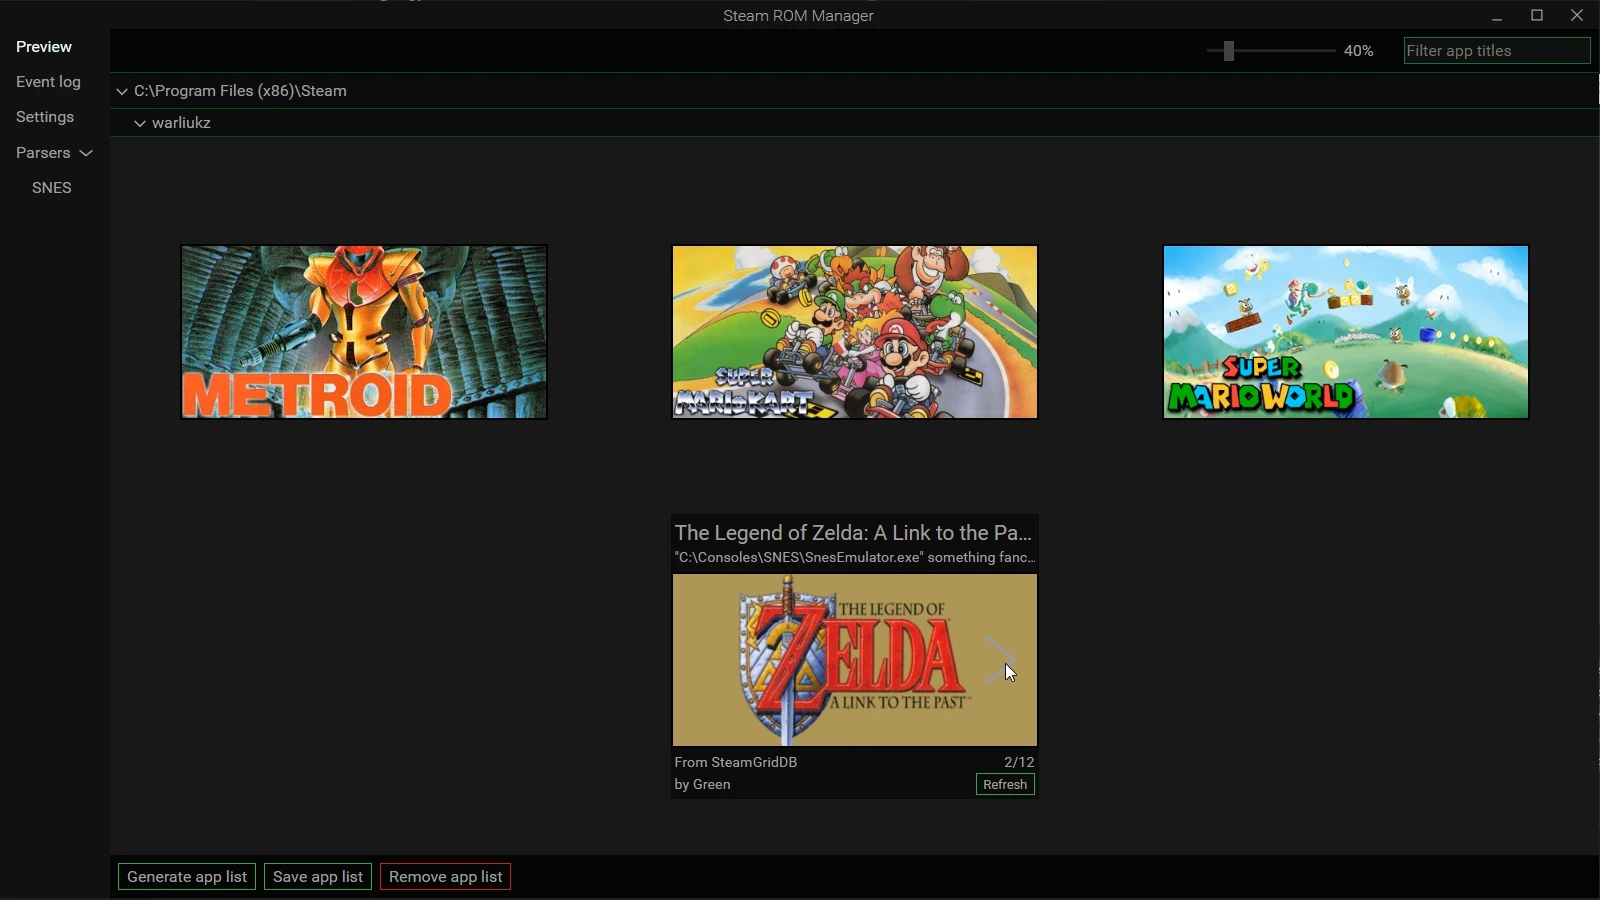Focus the Filter app titles field
1600x900 pixels.
[x=1497, y=51]
